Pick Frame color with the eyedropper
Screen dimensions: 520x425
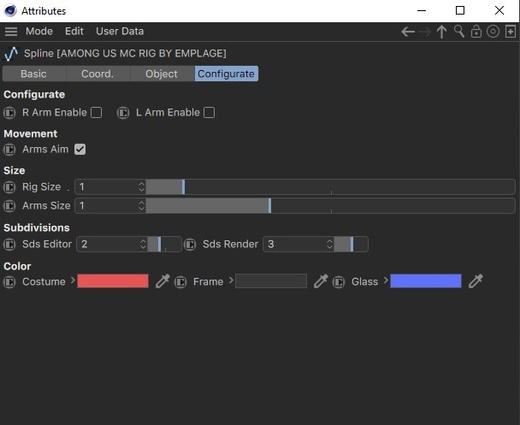coord(321,281)
